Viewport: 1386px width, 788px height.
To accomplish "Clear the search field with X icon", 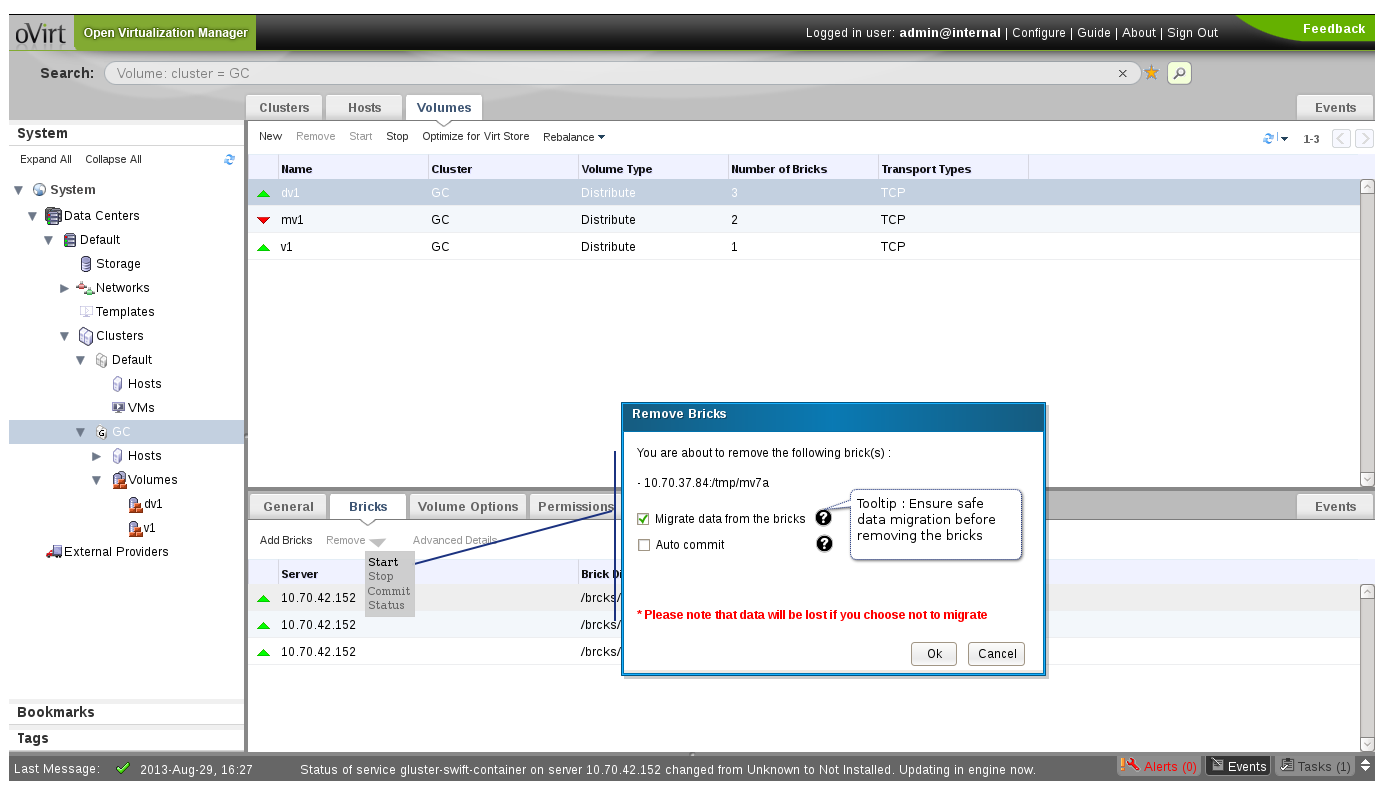I will pos(1123,73).
